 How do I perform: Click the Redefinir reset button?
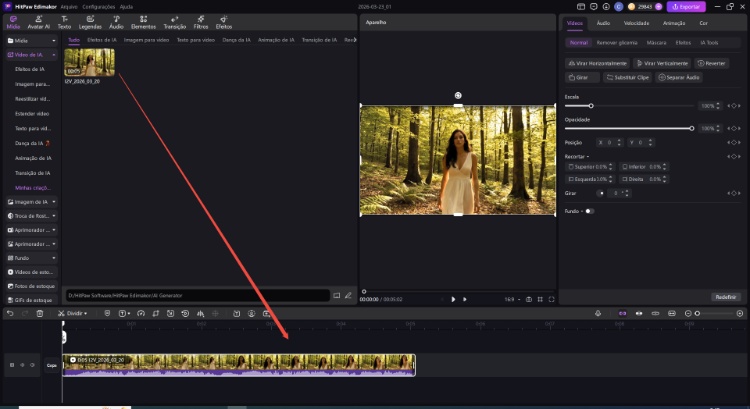click(726, 297)
